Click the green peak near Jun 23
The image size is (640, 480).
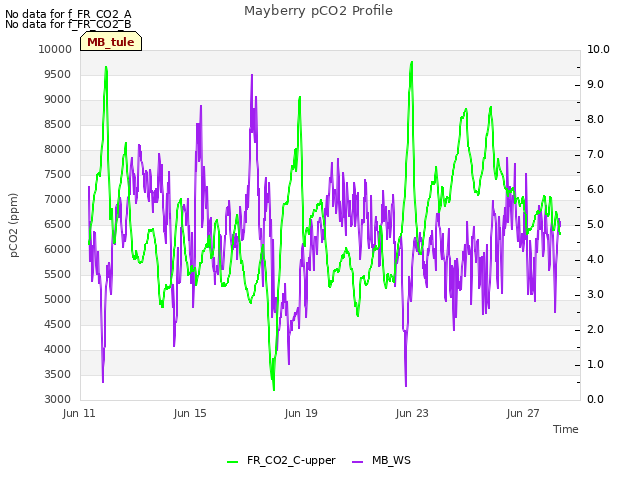pos(412,62)
